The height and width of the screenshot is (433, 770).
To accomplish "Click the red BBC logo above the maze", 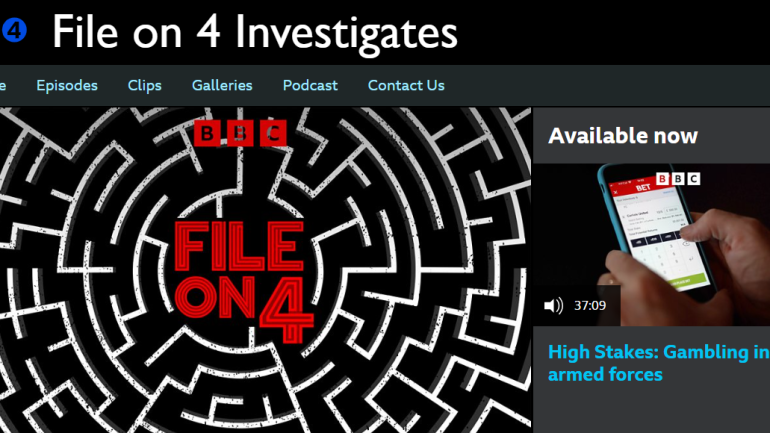I will coord(240,133).
